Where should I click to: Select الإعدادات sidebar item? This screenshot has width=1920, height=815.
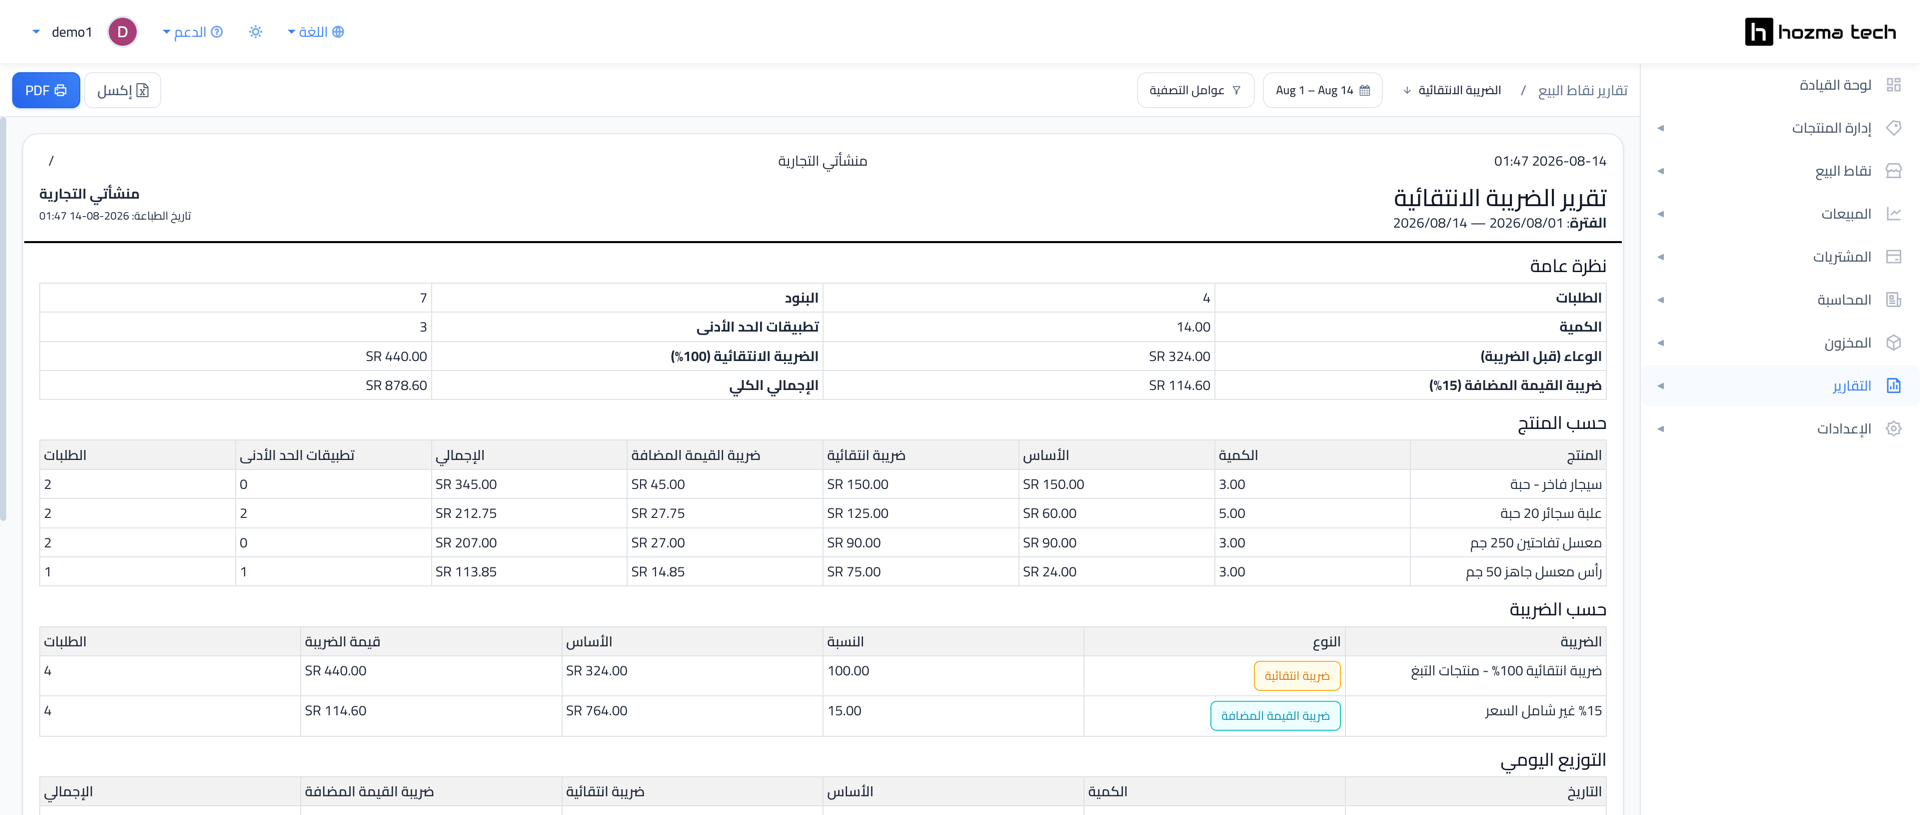1780,429
